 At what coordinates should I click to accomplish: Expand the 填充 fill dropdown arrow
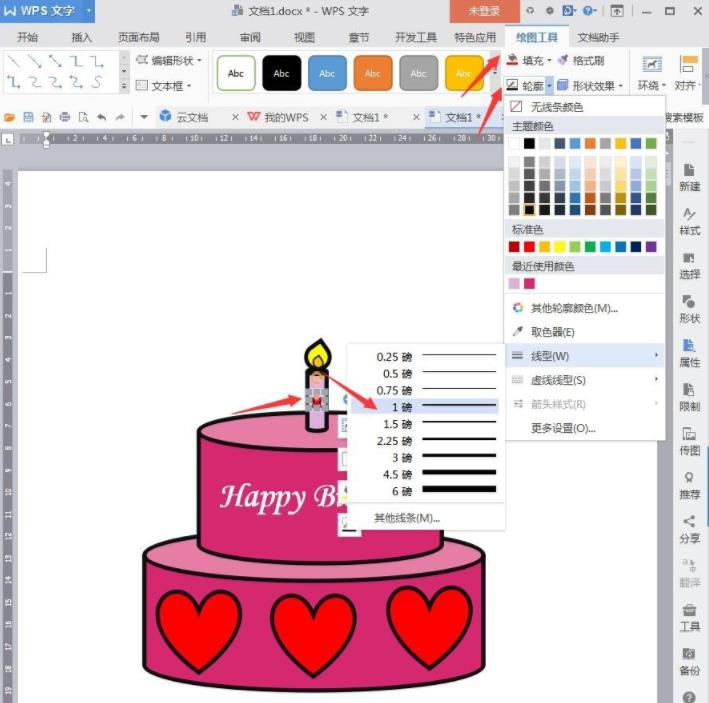click(x=549, y=60)
